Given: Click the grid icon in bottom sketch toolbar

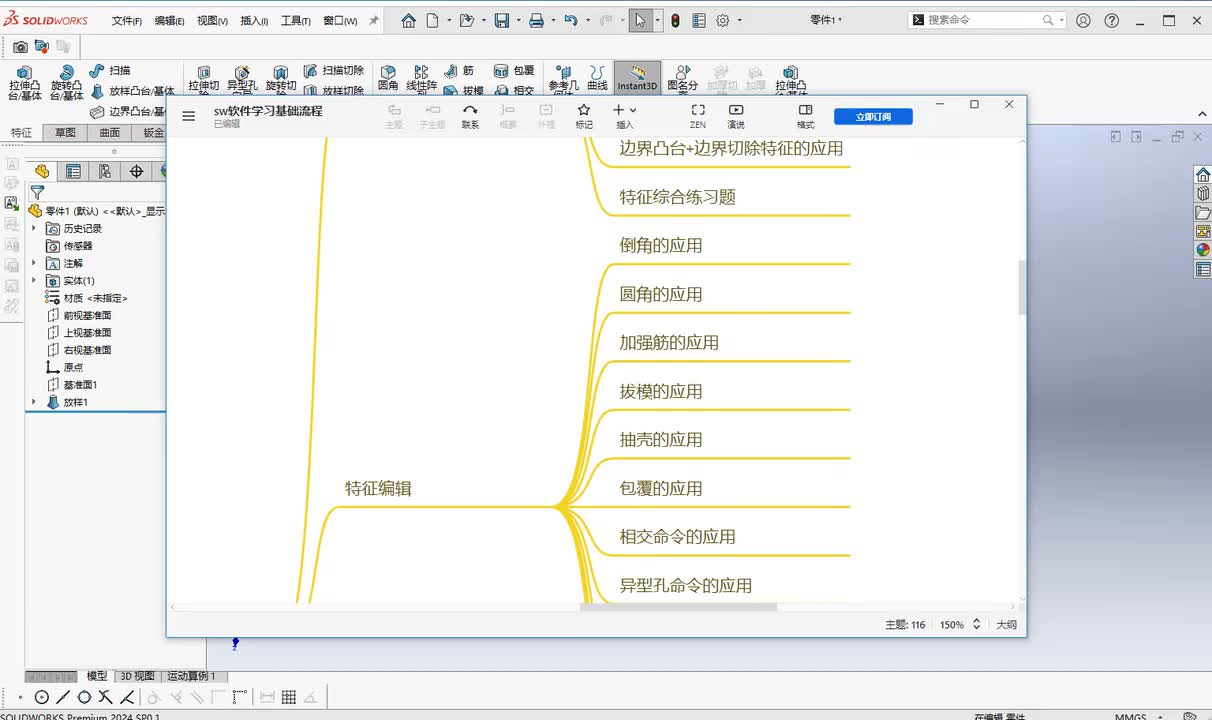Looking at the screenshot, I should [289, 697].
